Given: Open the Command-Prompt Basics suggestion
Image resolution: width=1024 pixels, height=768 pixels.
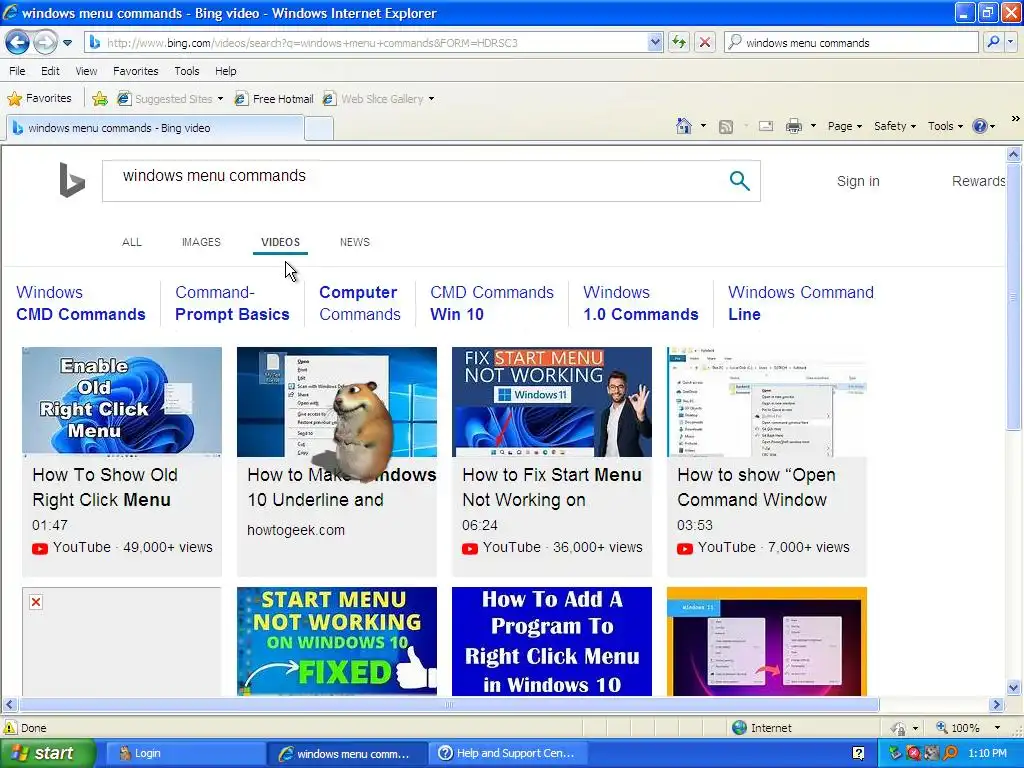Looking at the screenshot, I should pyautogui.click(x=232, y=303).
